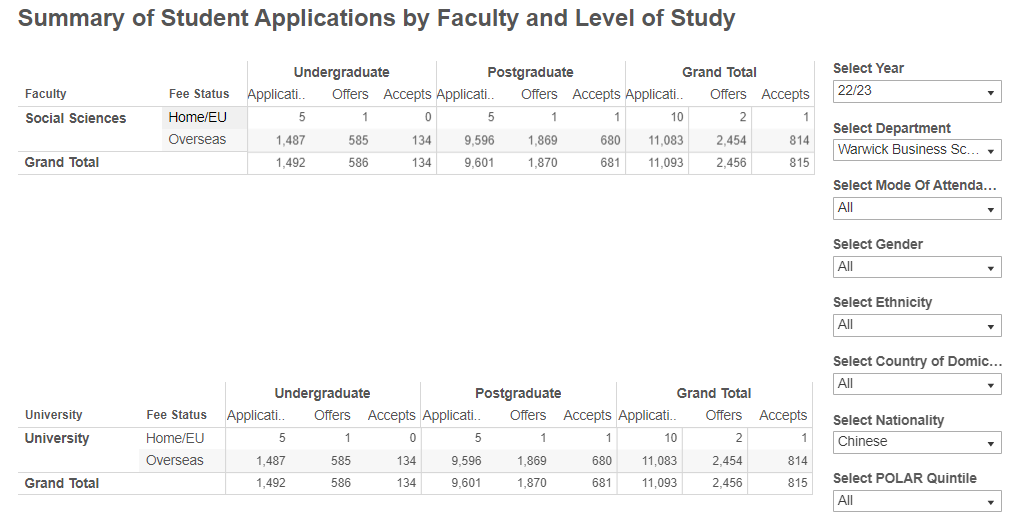Click Postgraduate header in faculty table
Screen dimensions: 1013x520
530,72
